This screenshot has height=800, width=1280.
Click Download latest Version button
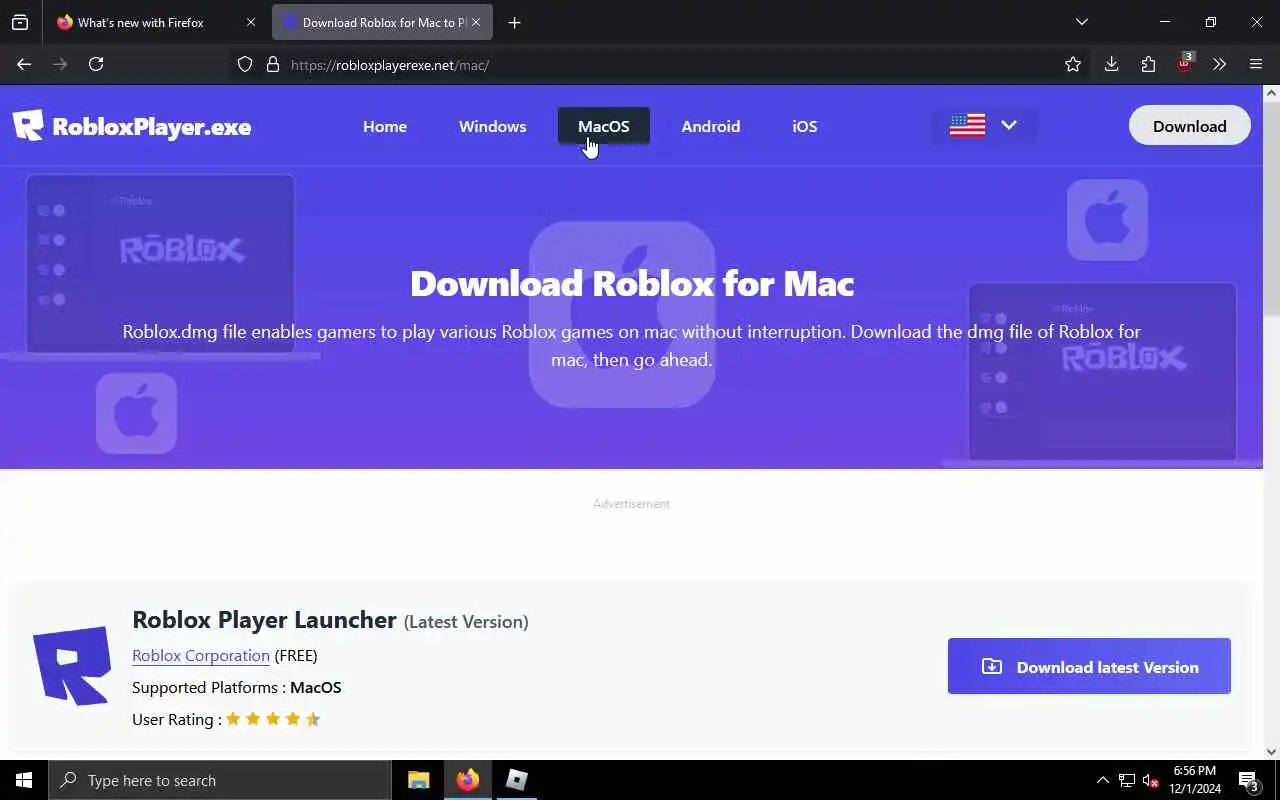click(1089, 666)
